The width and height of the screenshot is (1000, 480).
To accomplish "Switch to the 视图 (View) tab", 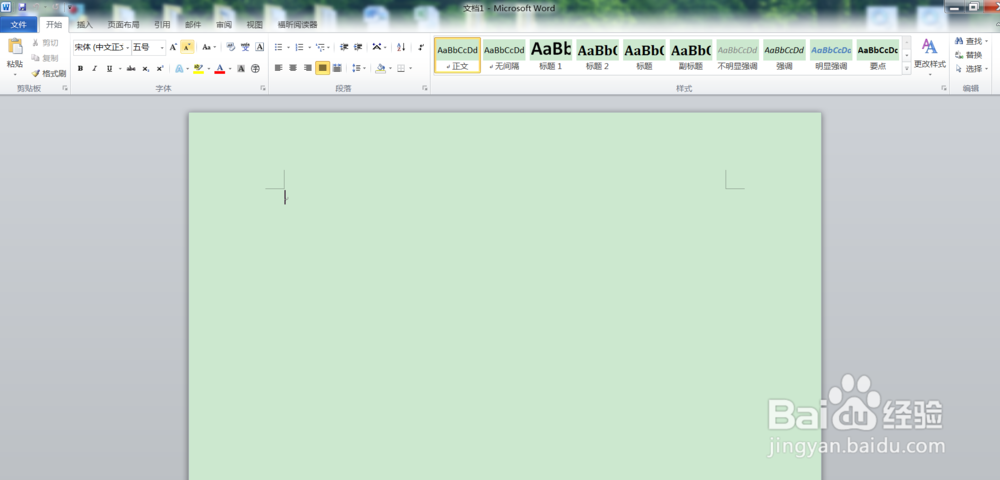I will pos(254,25).
